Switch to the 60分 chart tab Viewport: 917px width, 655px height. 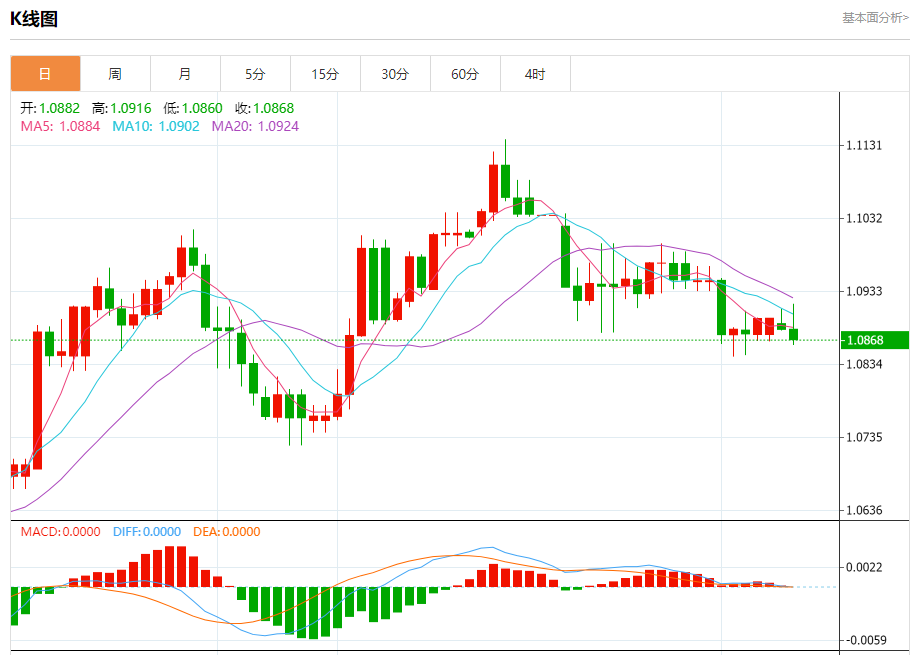[x=465, y=74]
